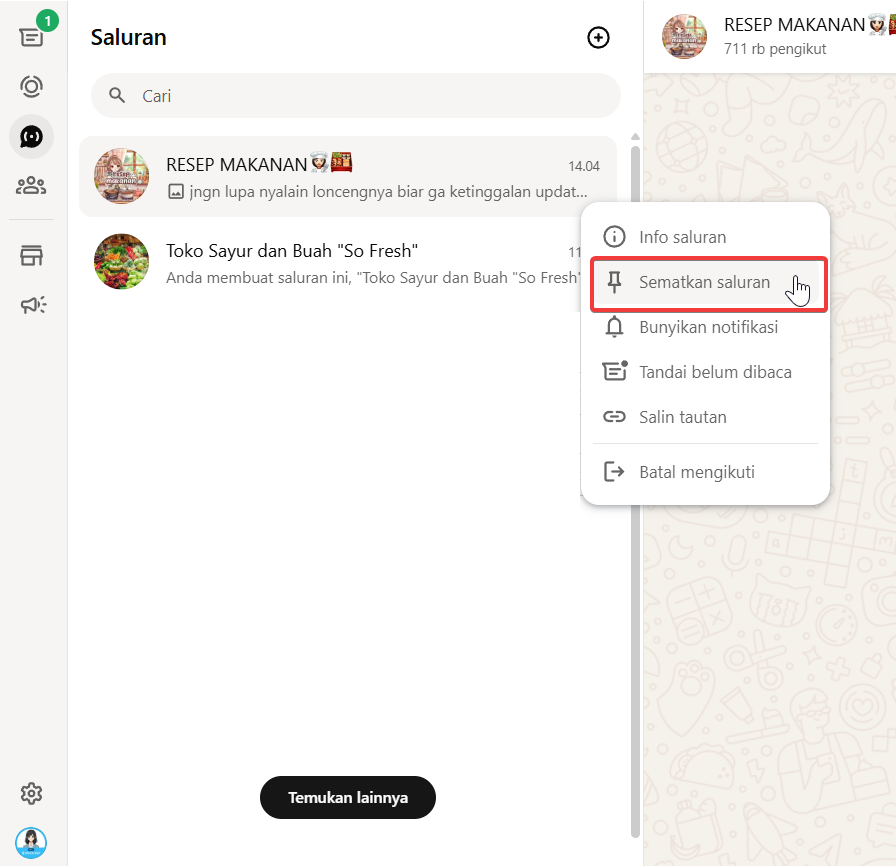Viewport: 896px width, 866px height.
Task: Open the Settings gear icon
Action: (x=32, y=794)
